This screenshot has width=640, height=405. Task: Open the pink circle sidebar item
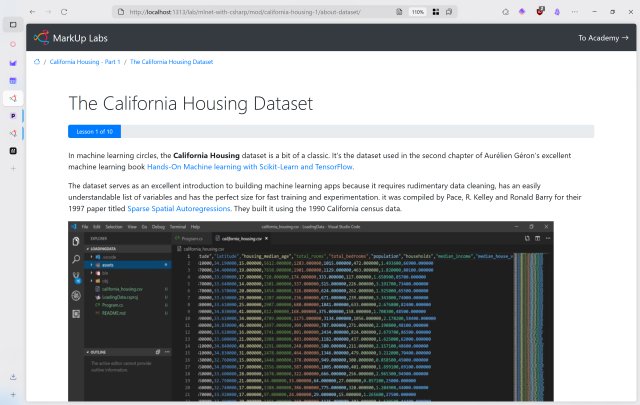13,44
